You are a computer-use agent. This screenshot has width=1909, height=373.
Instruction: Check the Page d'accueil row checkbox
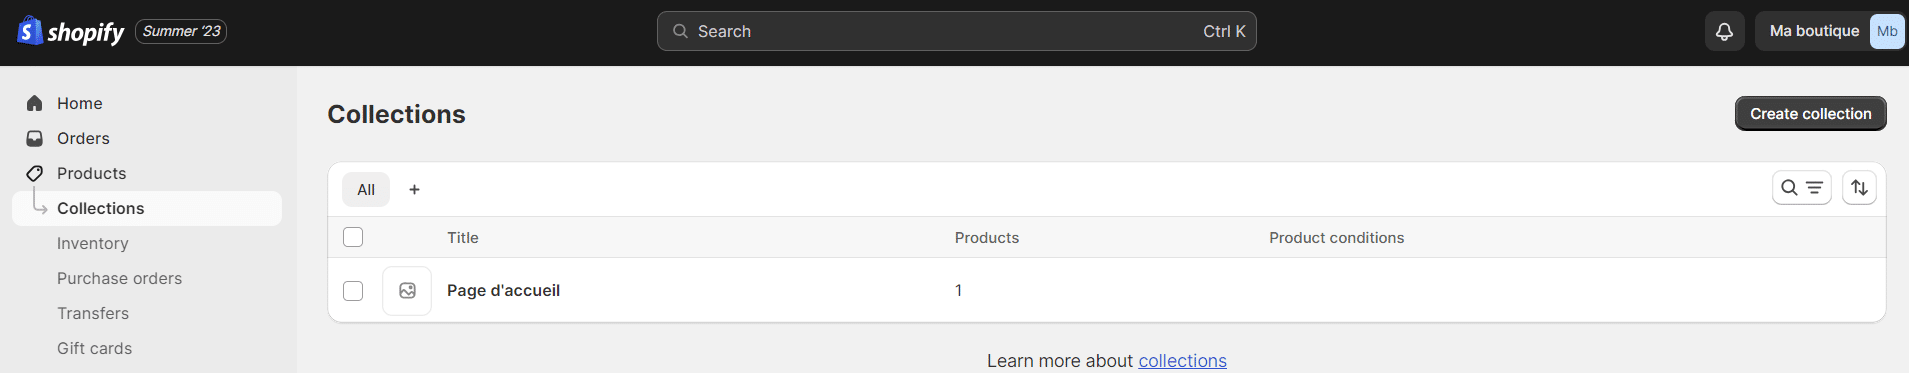click(x=353, y=291)
